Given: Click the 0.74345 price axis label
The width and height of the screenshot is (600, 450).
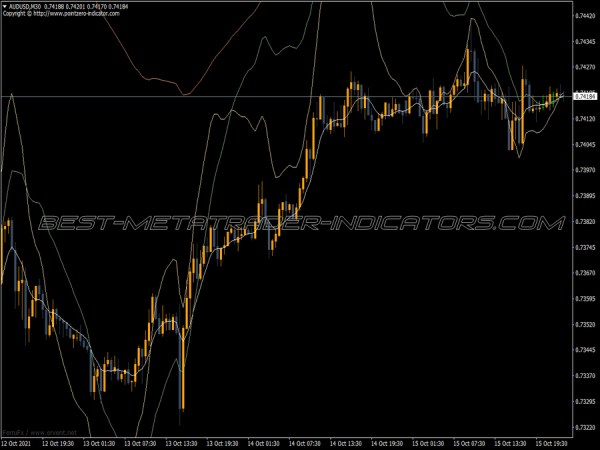Looking at the screenshot, I should pos(585,41).
